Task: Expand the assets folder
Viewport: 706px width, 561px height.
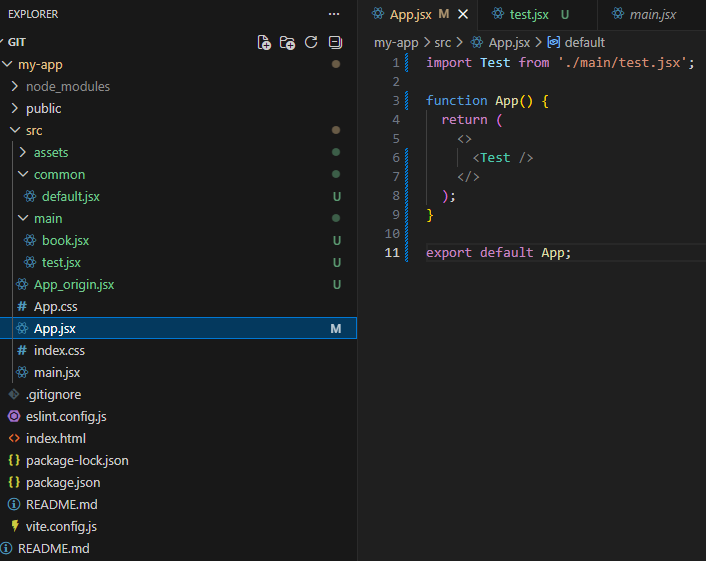Action: pyautogui.click(x=23, y=152)
